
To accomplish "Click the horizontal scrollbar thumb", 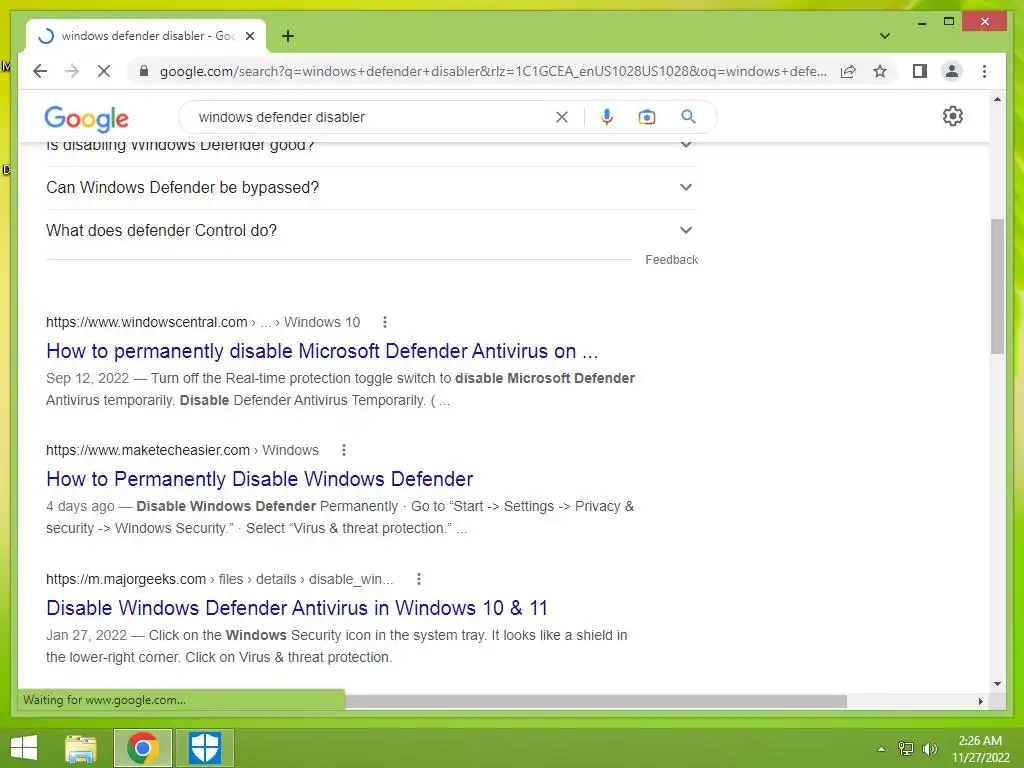I will pyautogui.click(x=596, y=701).
